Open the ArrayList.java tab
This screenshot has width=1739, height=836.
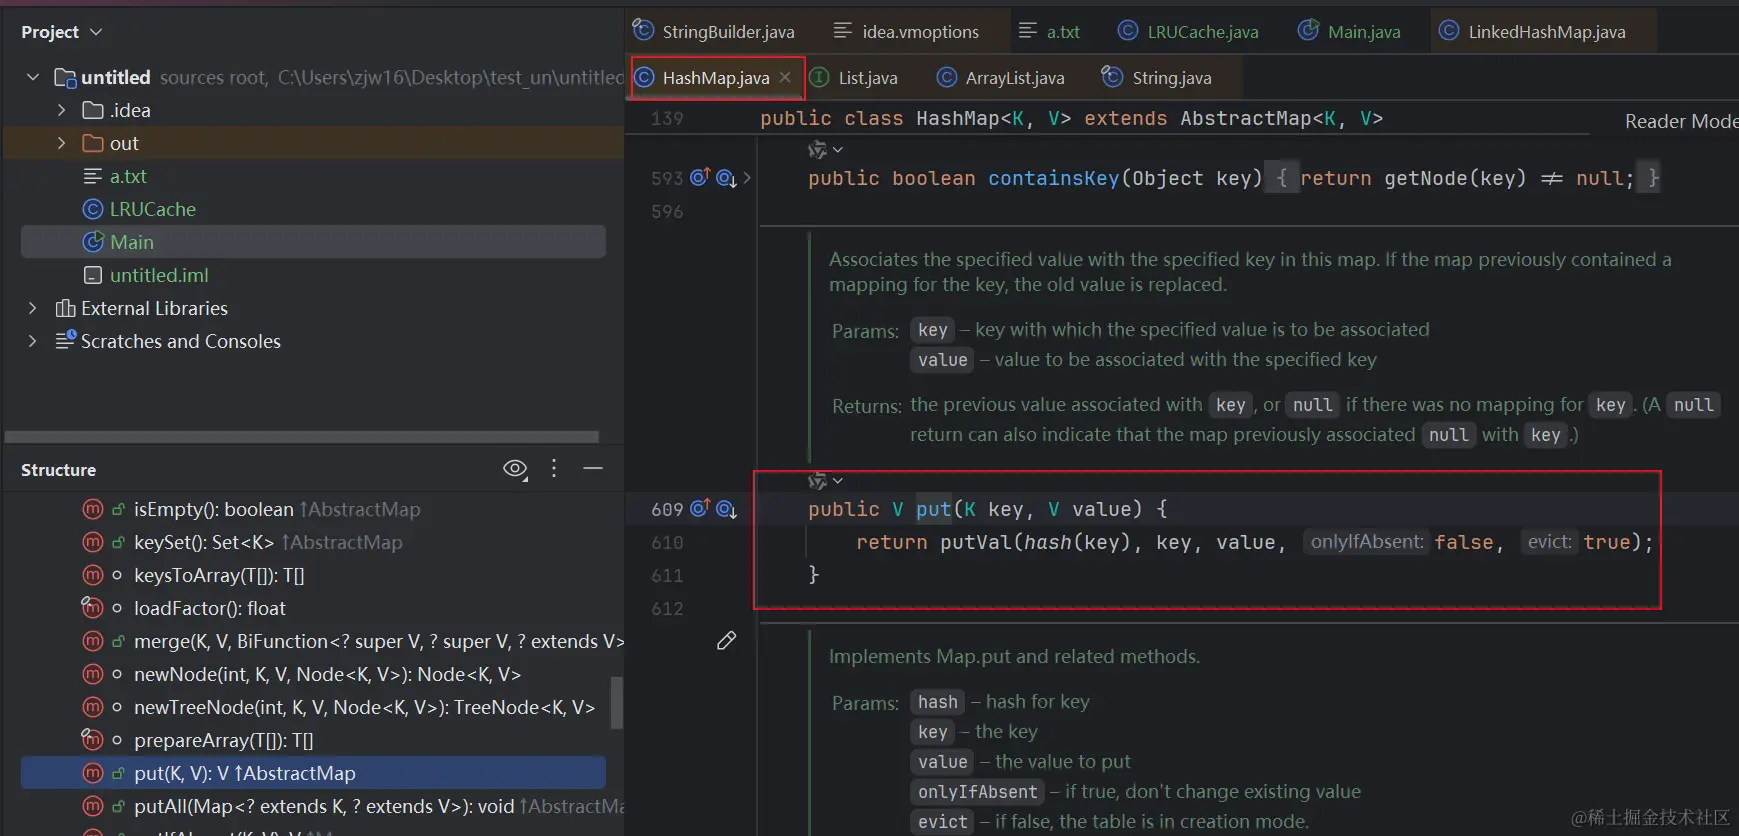(1001, 78)
